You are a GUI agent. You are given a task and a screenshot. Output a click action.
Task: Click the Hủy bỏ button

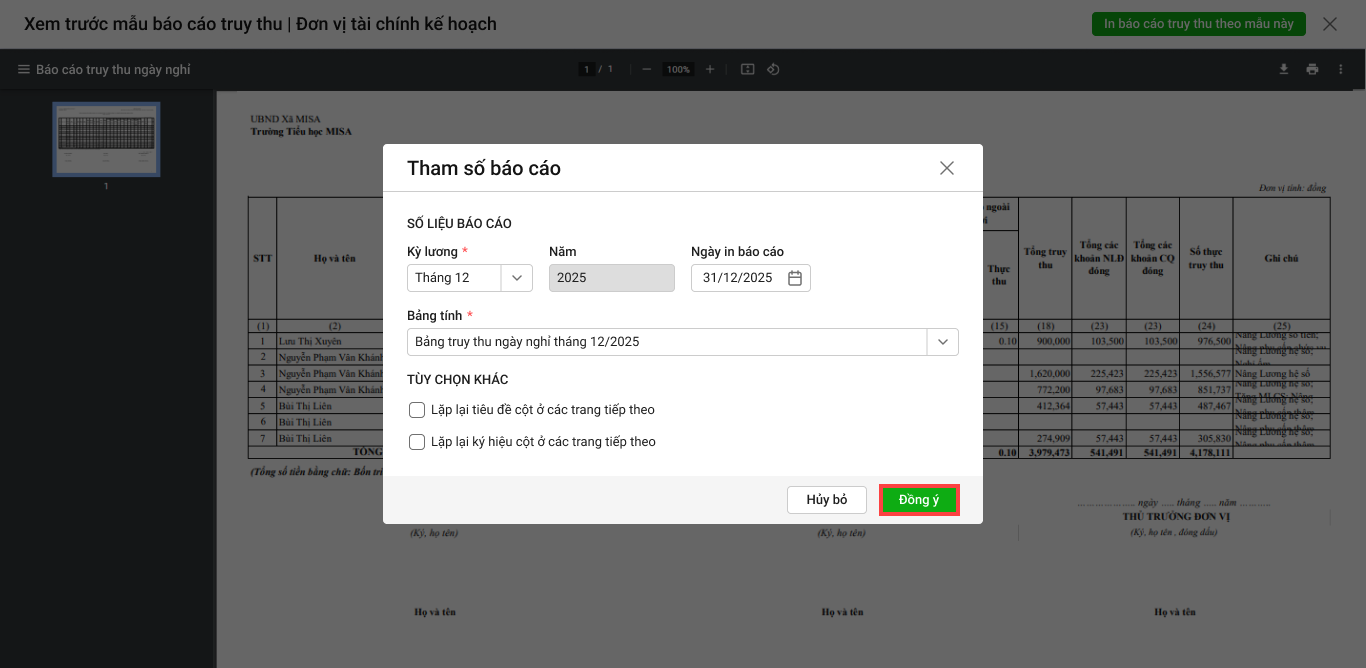click(x=826, y=500)
